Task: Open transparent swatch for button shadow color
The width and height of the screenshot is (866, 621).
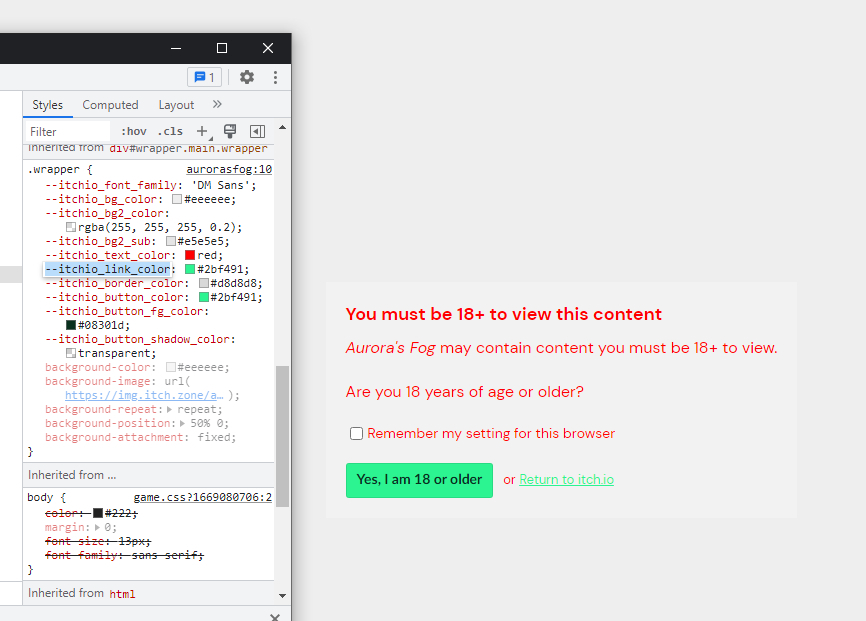Action: tap(71, 353)
